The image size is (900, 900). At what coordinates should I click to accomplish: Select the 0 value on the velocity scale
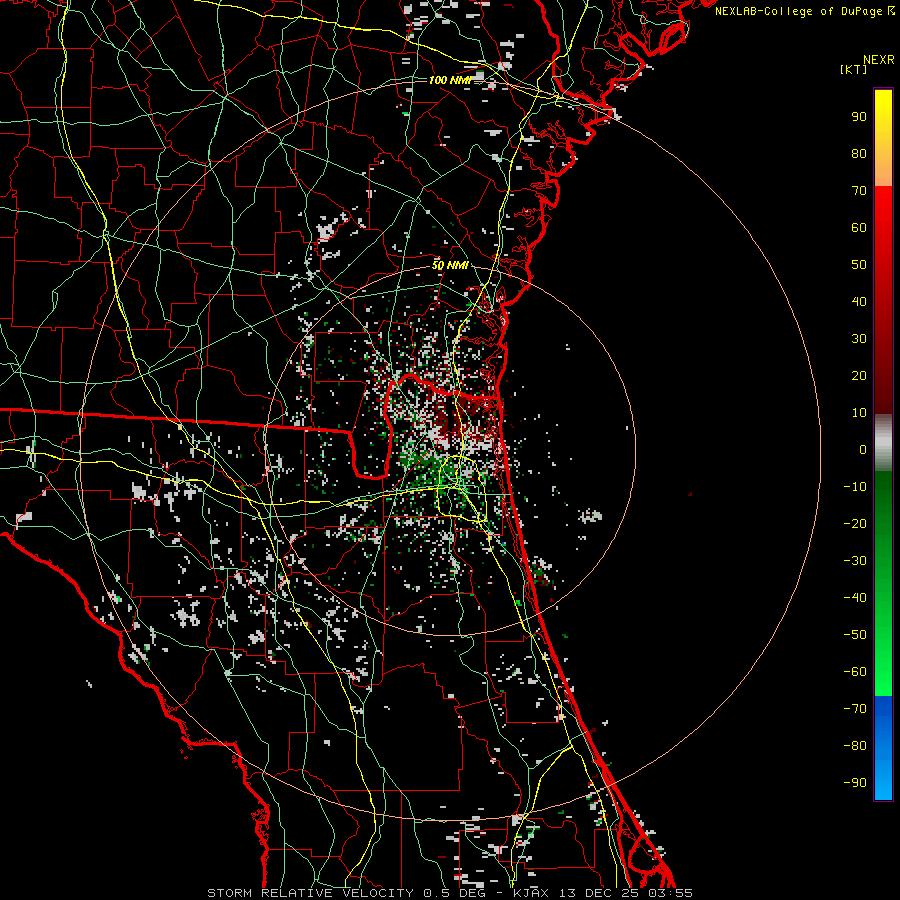[863, 450]
